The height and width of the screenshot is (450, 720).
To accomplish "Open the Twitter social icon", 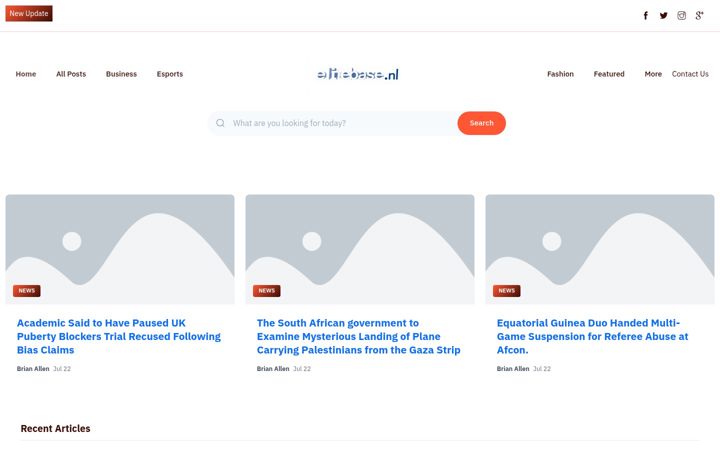I will (664, 16).
